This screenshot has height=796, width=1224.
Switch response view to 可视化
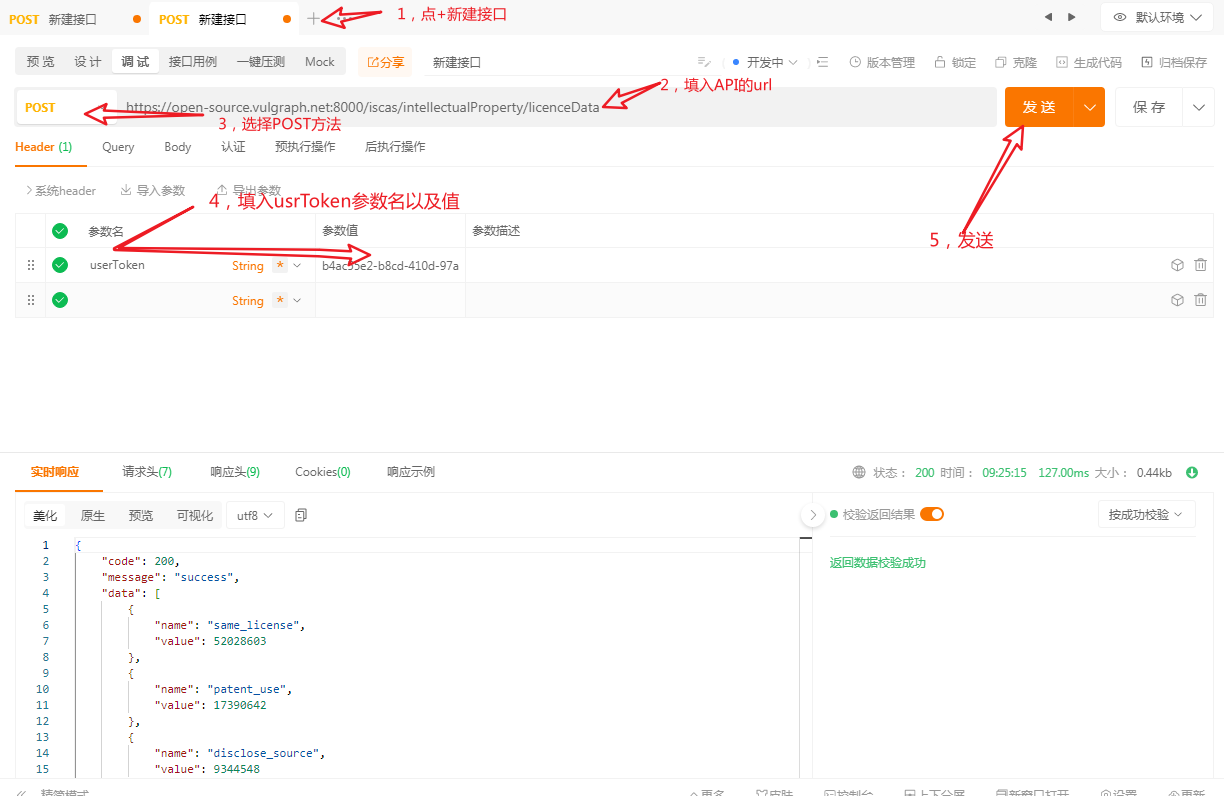(195, 515)
